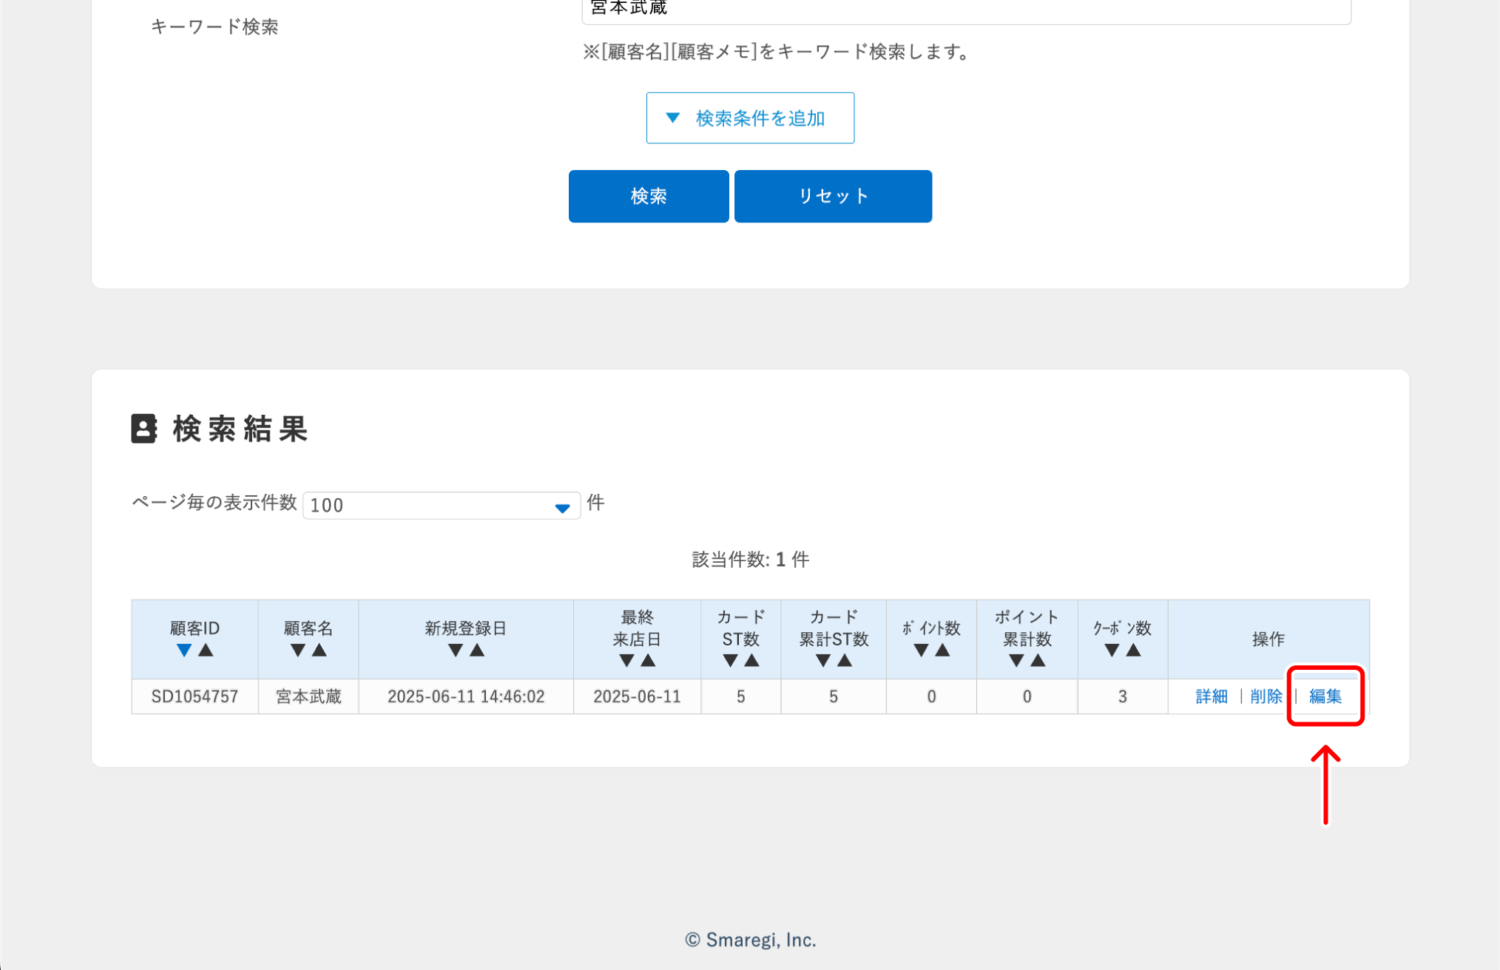Toggle descending sort on カード累計ST数

823,660
